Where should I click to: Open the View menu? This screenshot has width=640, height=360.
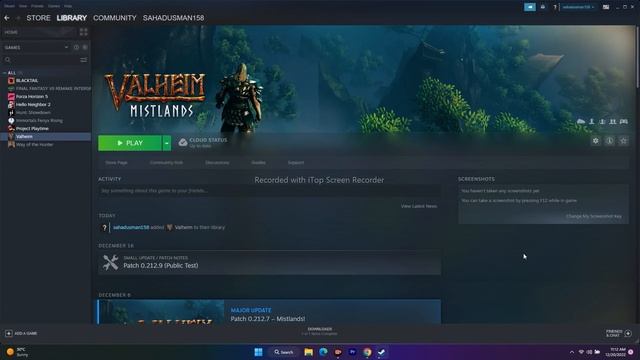23,6
